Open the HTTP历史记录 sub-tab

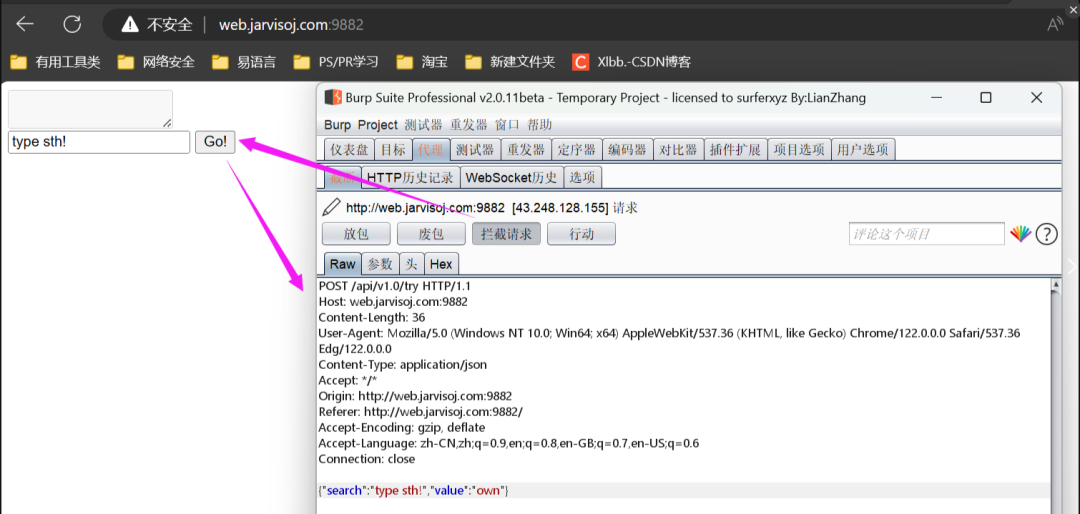click(x=410, y=177)
